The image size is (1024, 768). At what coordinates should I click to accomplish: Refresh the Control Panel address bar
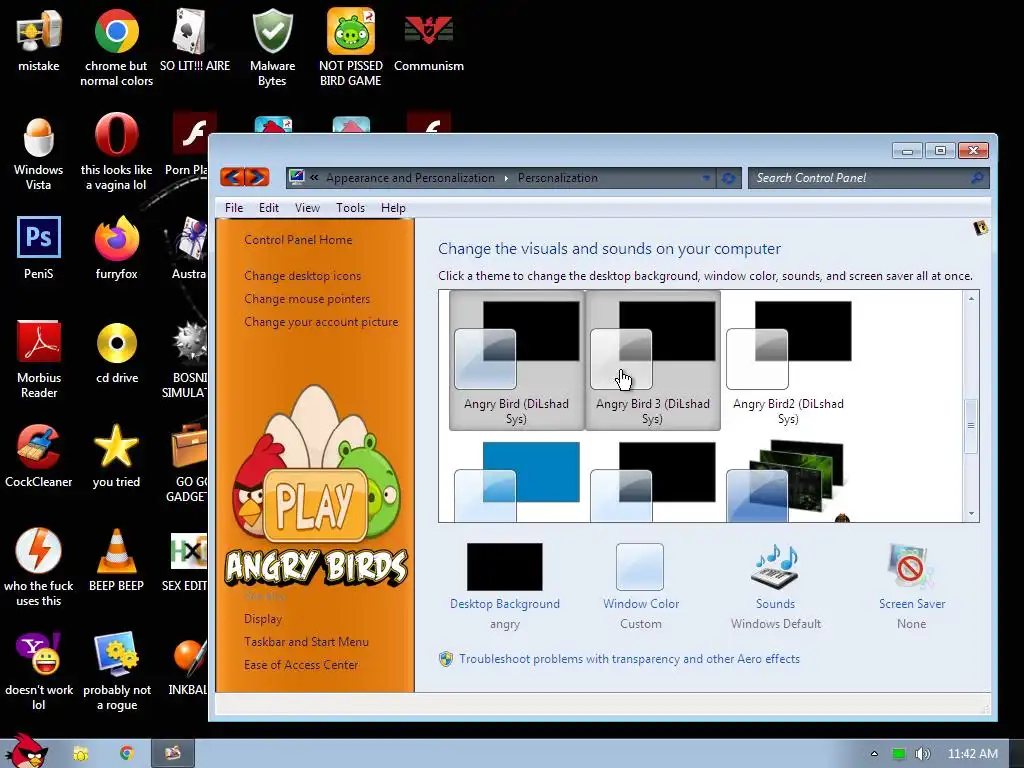[728, 178]
